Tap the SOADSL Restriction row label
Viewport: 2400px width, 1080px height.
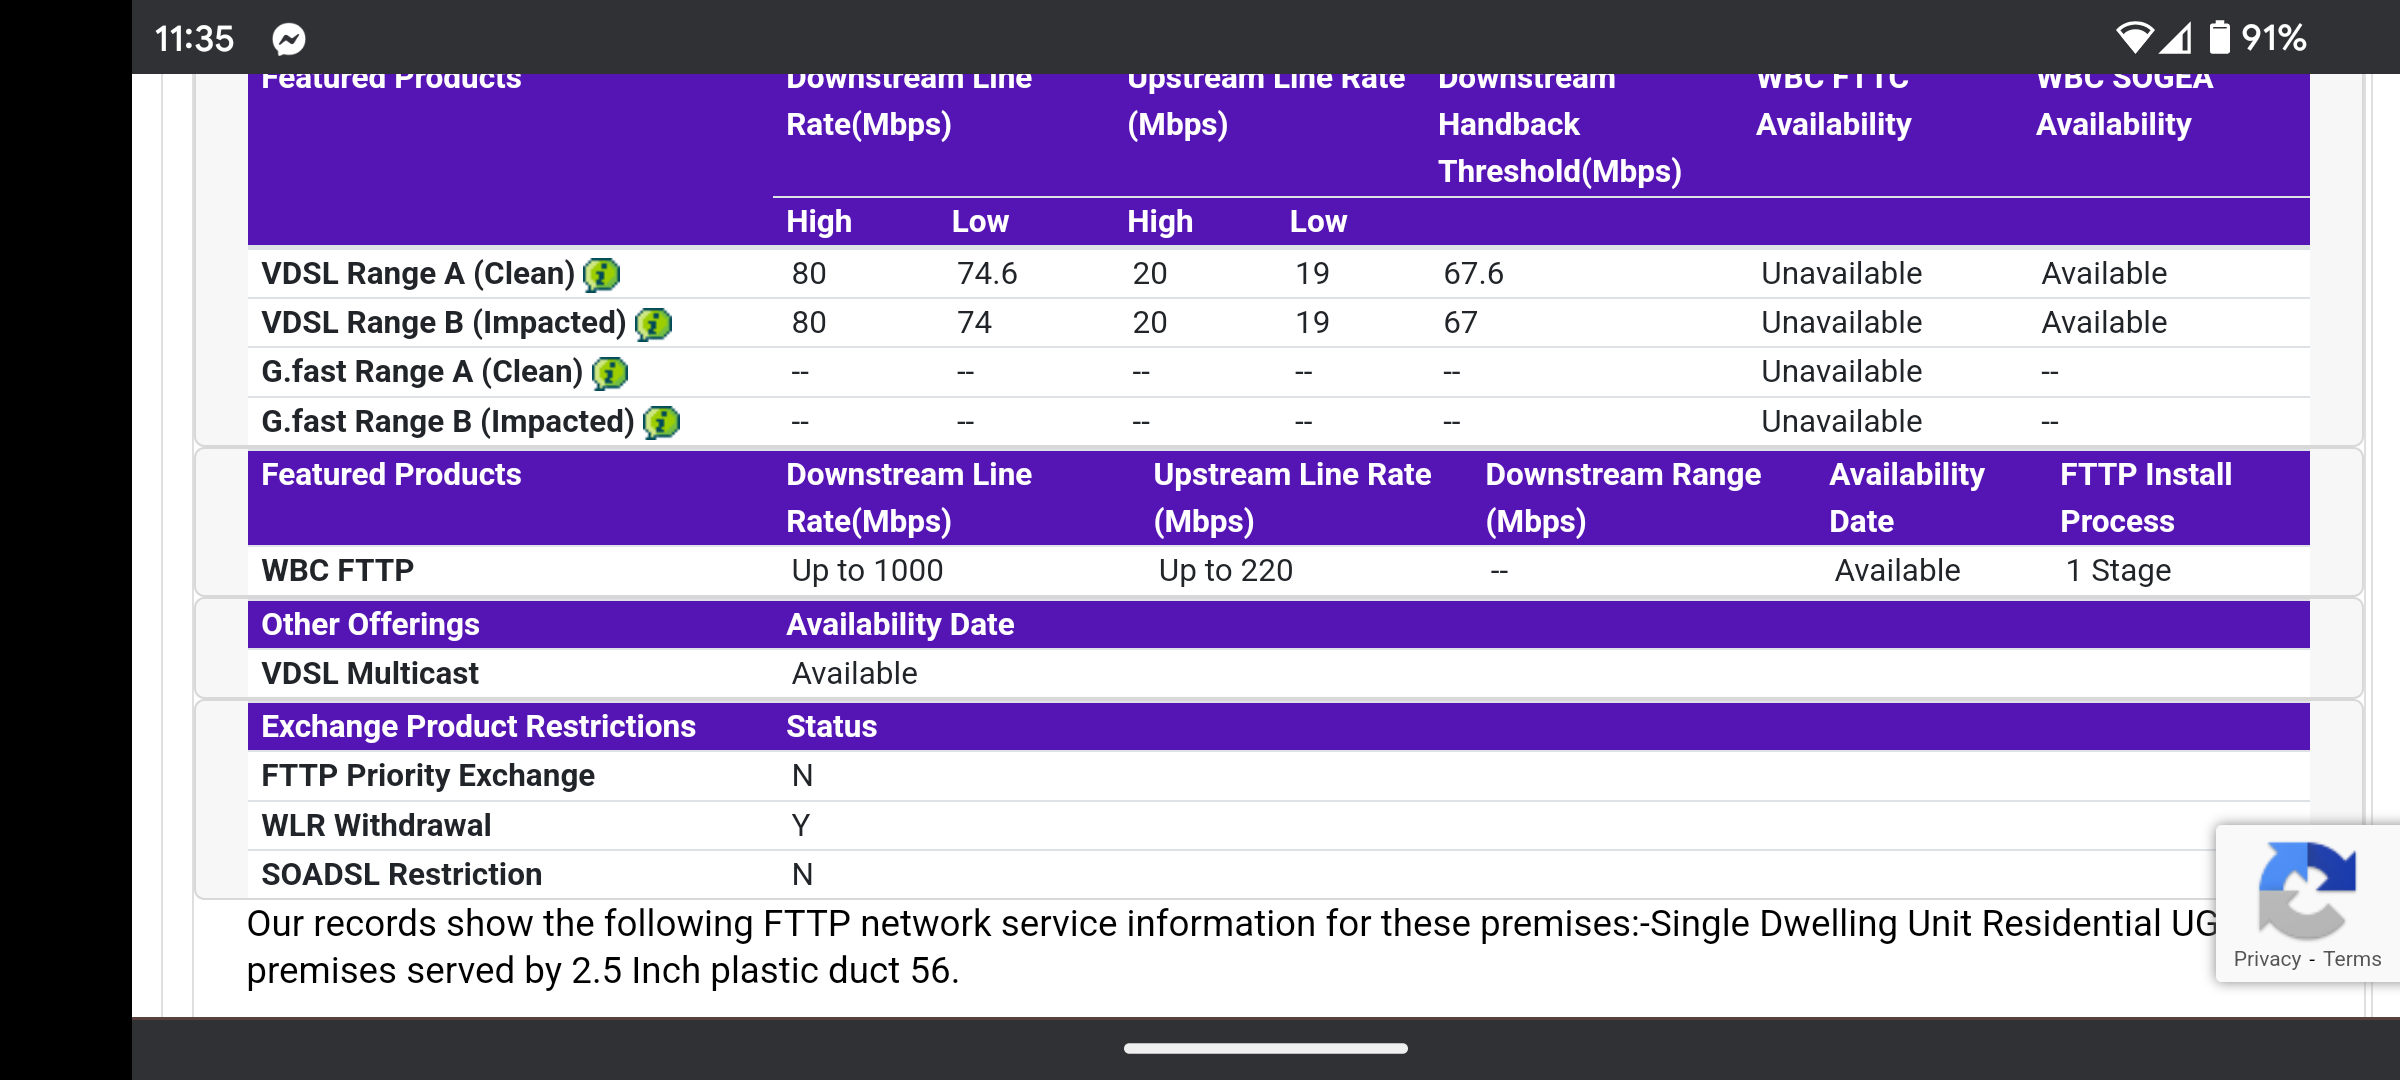401,875
